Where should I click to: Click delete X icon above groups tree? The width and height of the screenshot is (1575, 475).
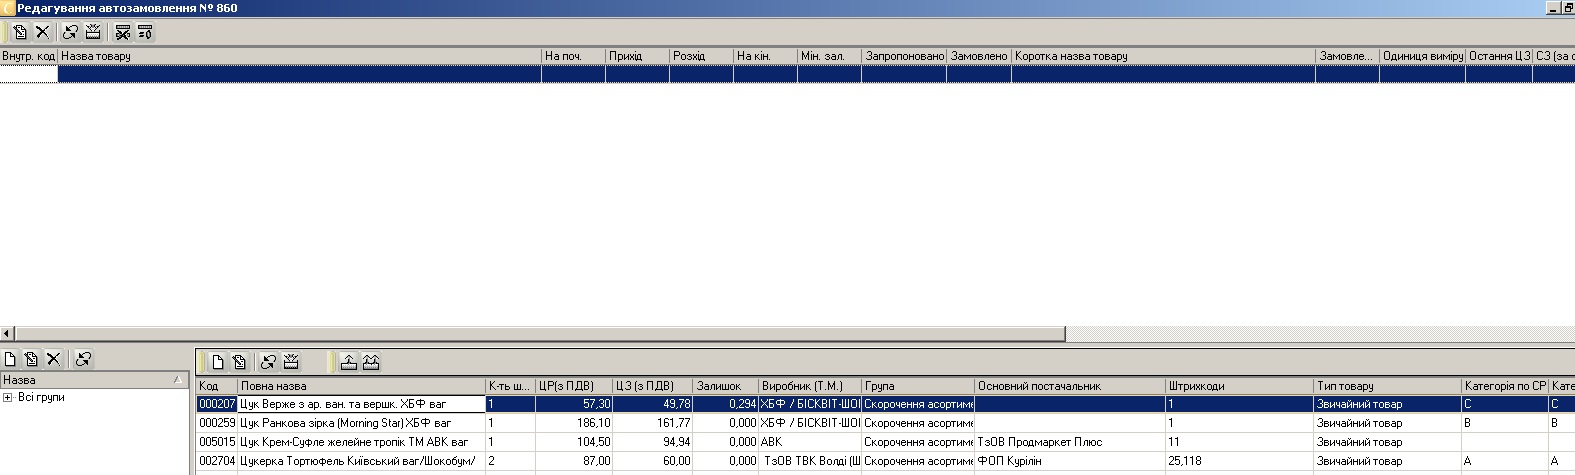[54, 359]
